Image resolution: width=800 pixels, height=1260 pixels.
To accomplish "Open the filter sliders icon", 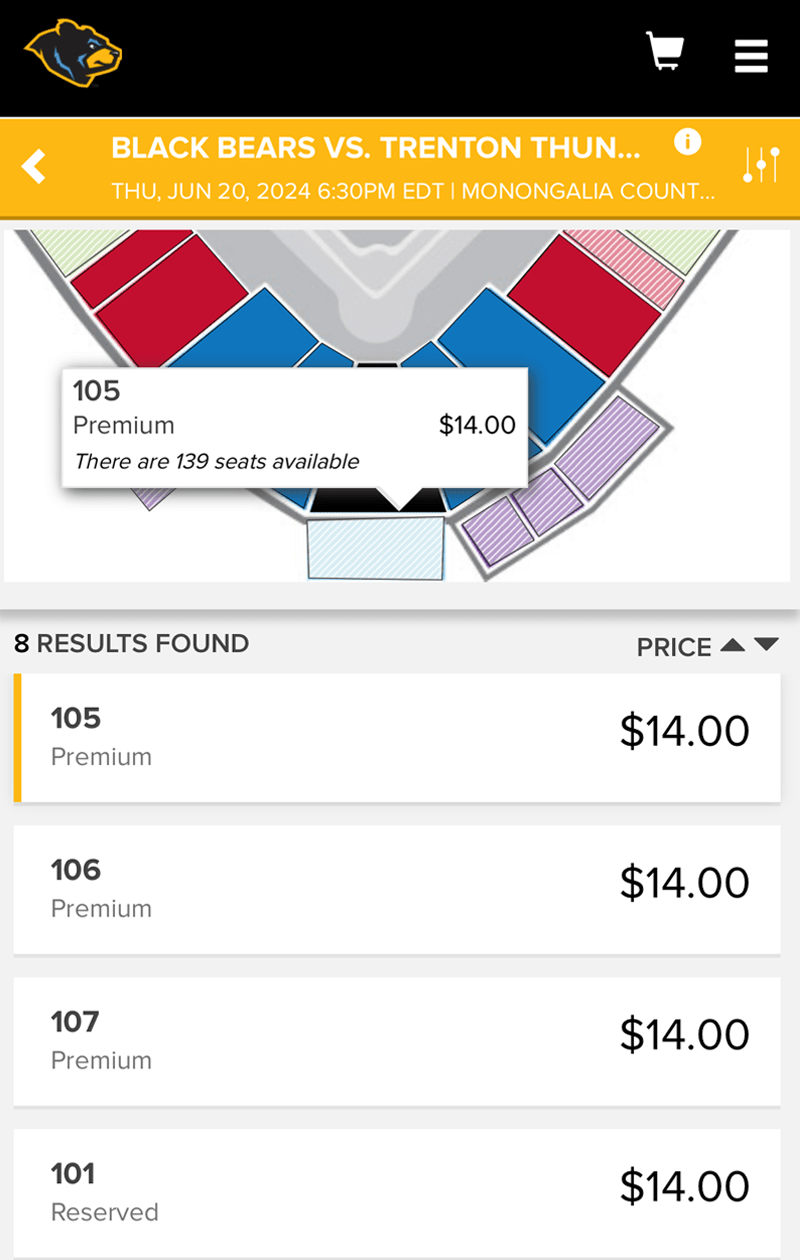I will pyautogui.click(x=761, y=165).
